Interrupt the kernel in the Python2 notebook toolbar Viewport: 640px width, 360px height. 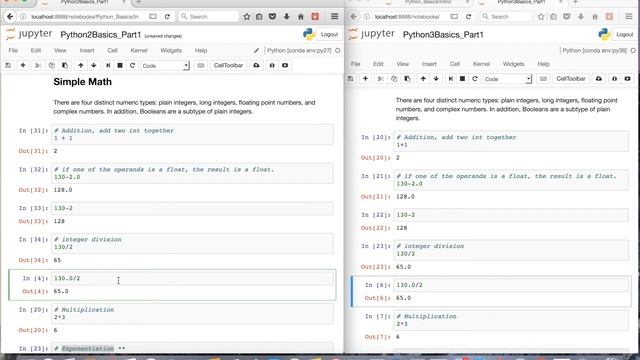tap(120, 65)
